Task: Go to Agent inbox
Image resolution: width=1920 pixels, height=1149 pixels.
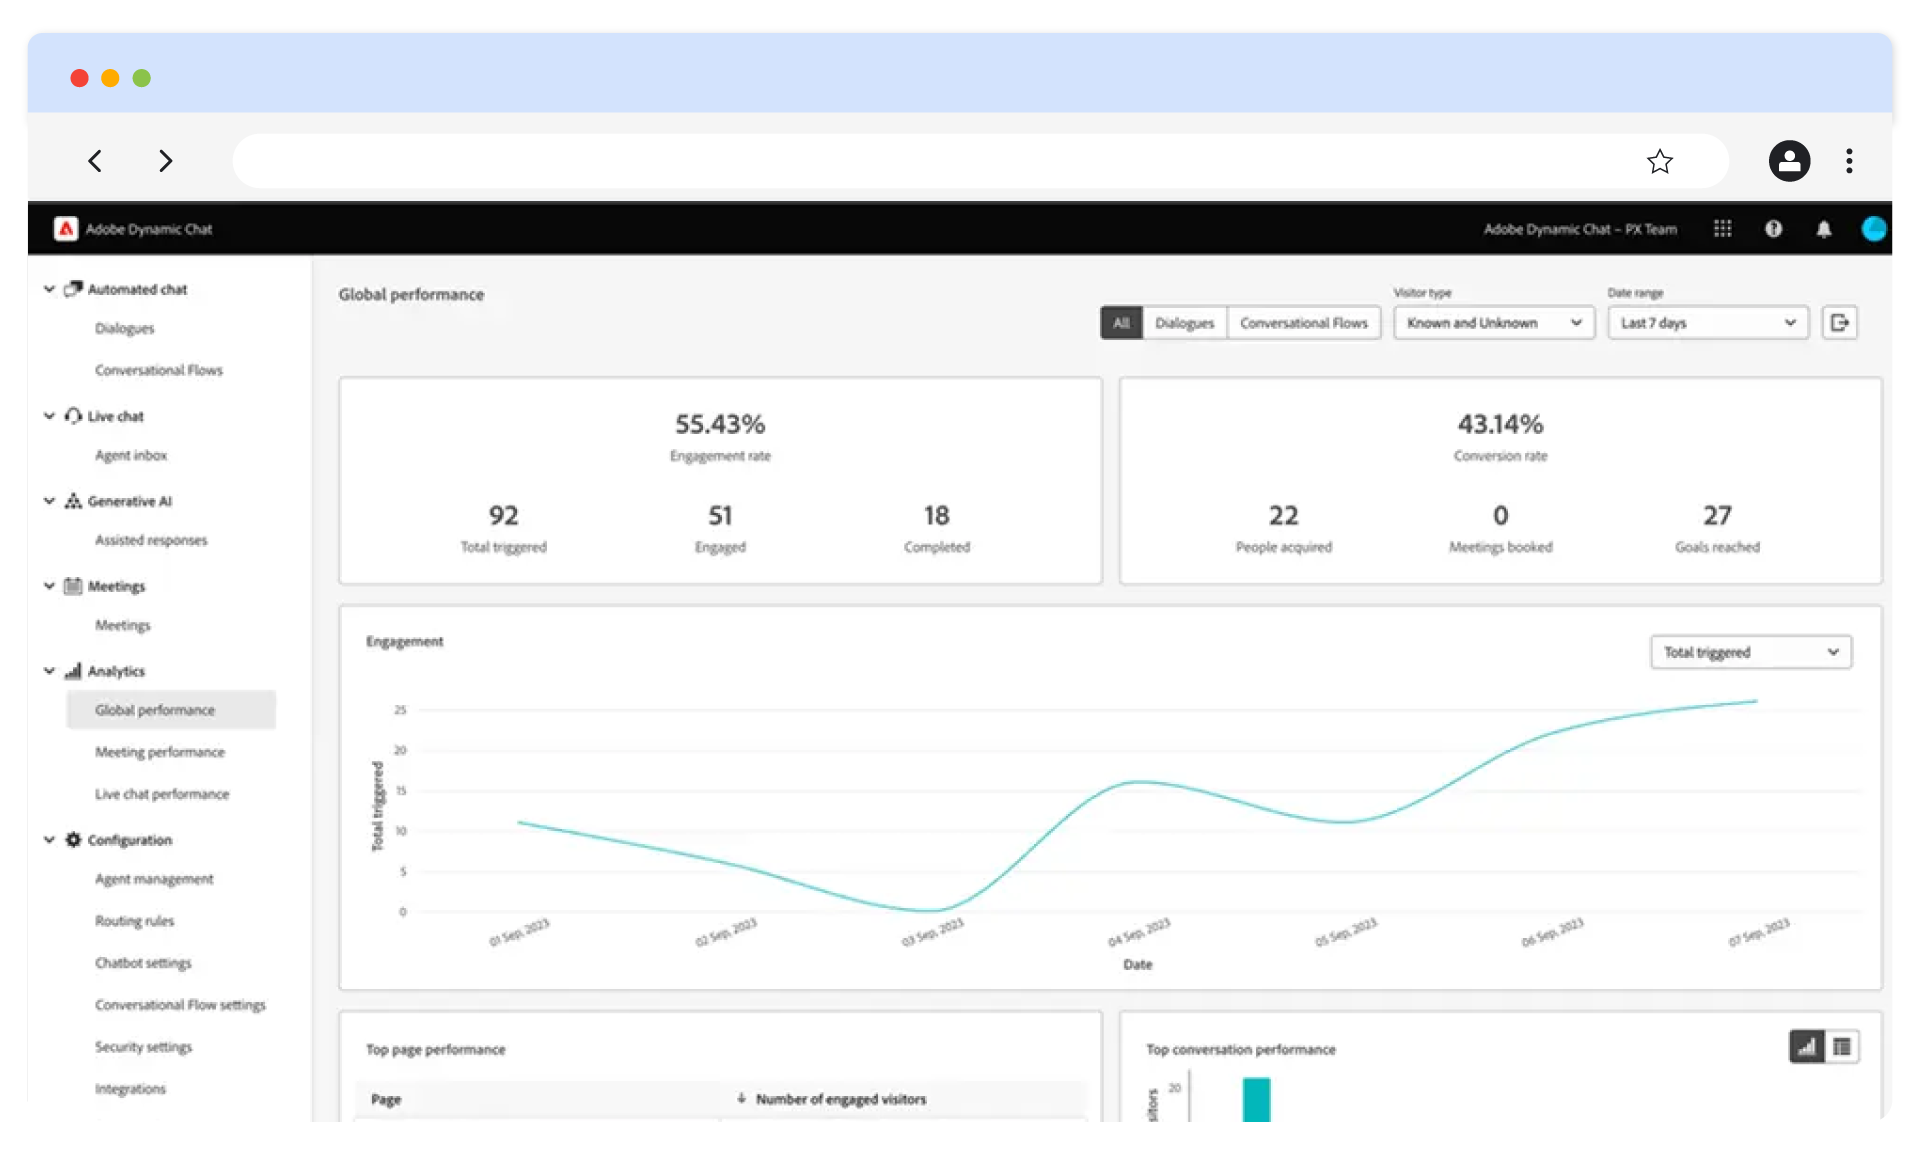Action: [131, 455]
